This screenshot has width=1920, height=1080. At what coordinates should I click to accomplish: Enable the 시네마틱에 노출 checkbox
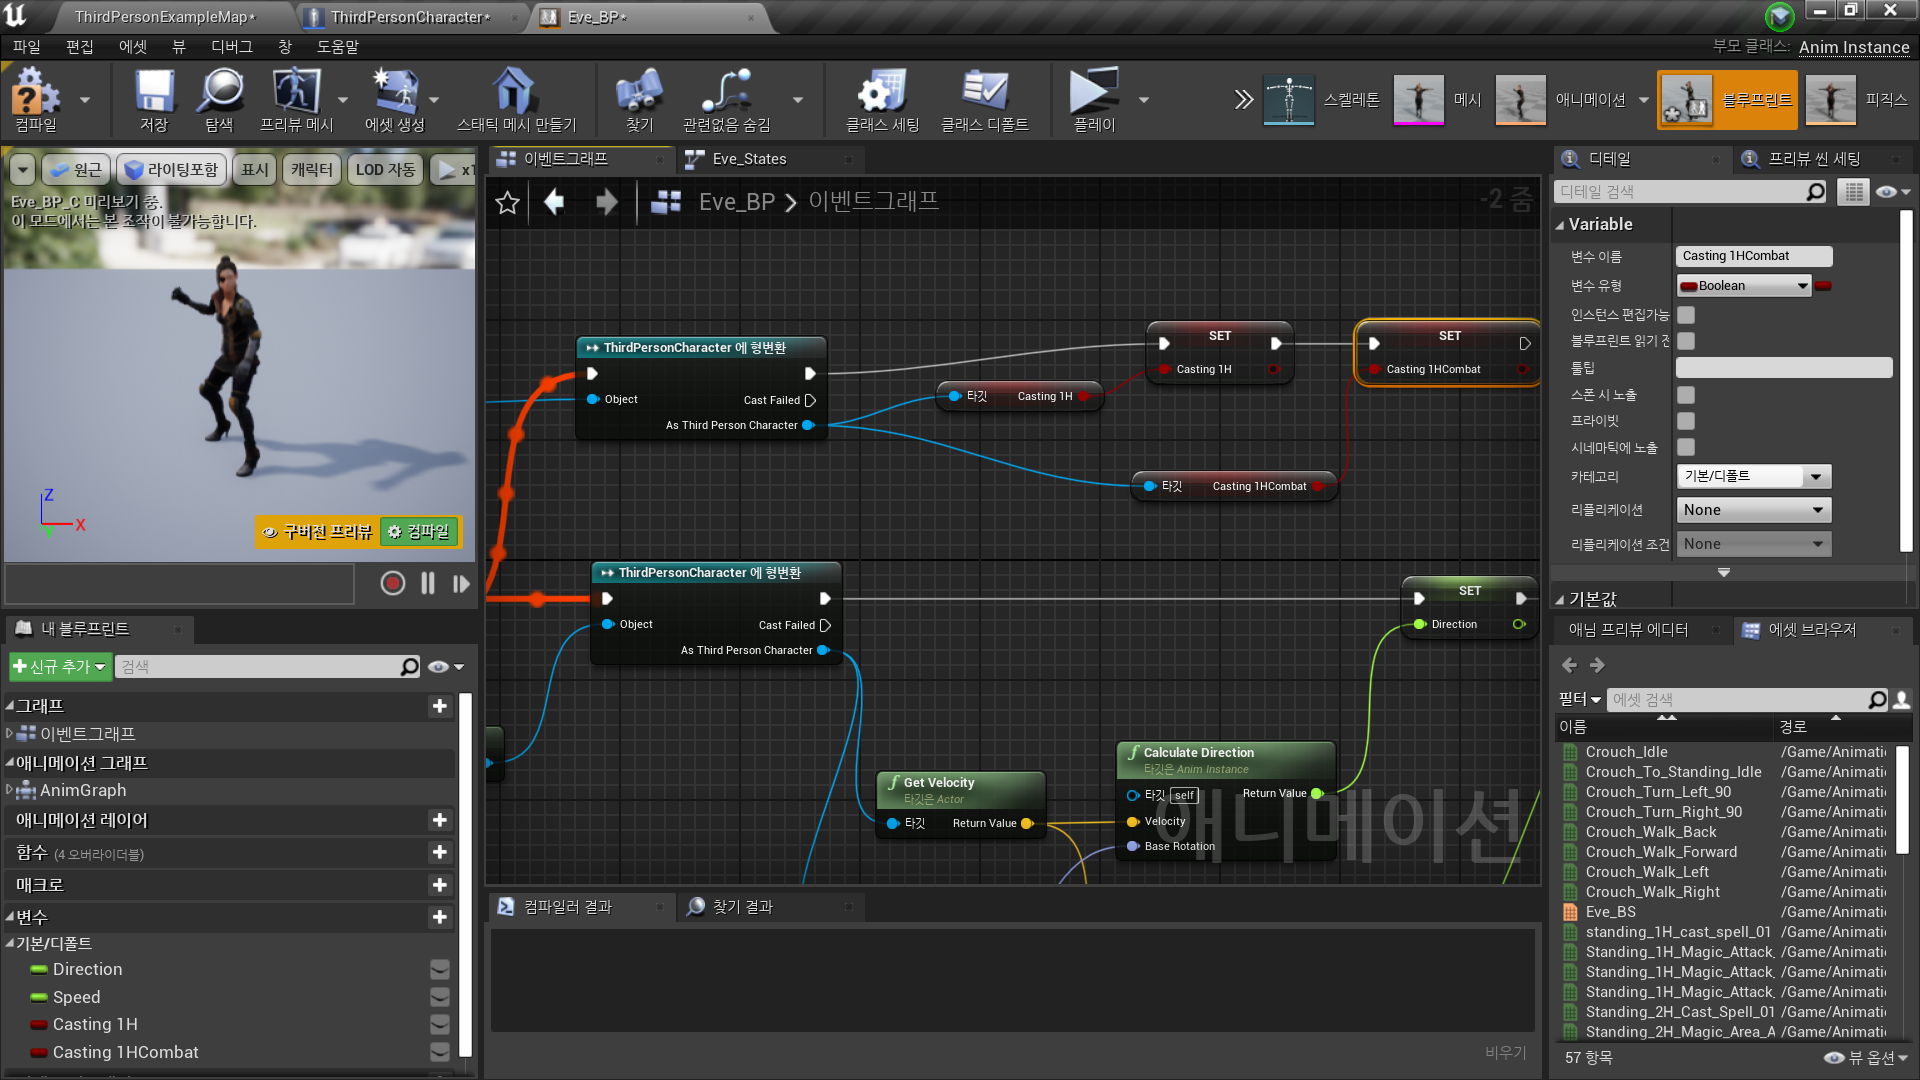pos(1686,447)
